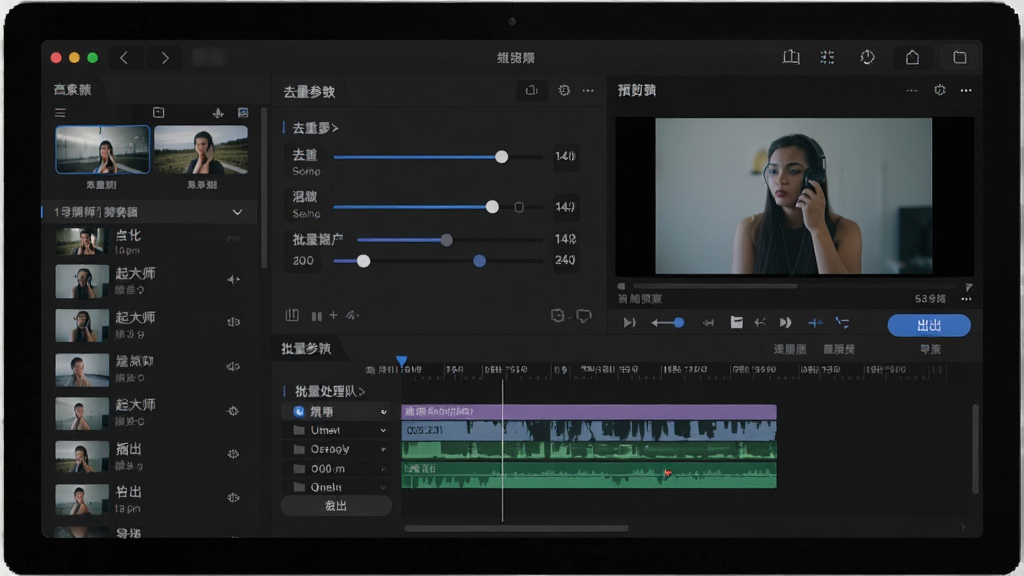This screenshot has width=1024, height=576.
Task: Expand the Umevt track dropdown arrow
Action: [x=383, y=430]
